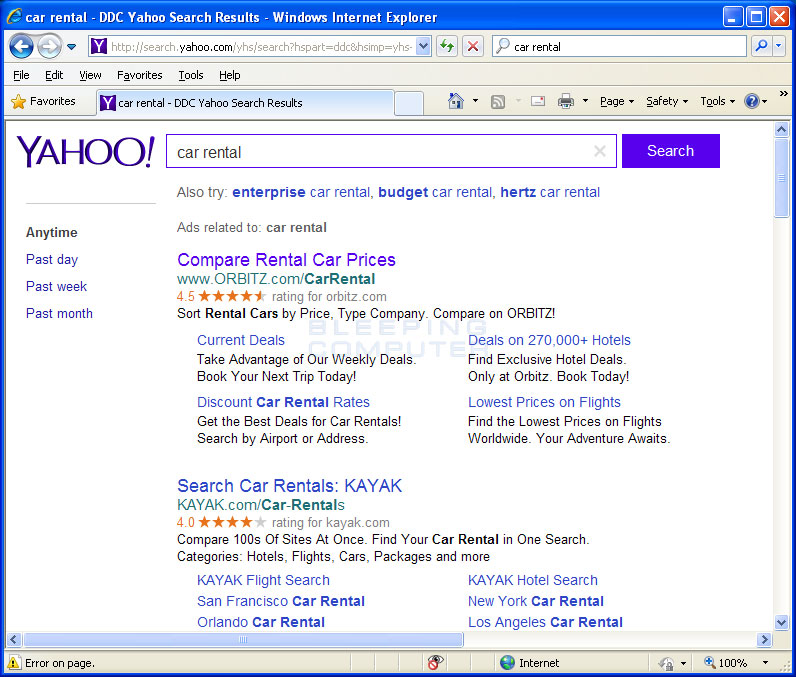796x677 pixels.
Task: Open New York Car Rental link
Action: coord(536,601)
